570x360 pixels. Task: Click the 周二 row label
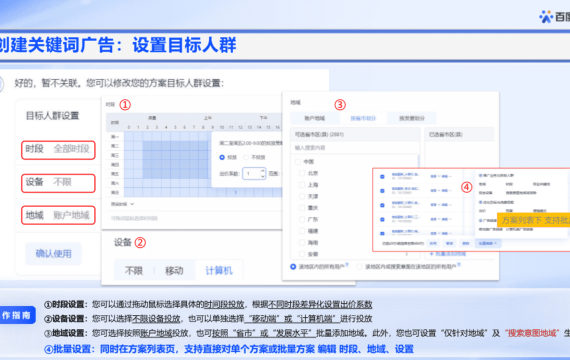click(115, 146)
